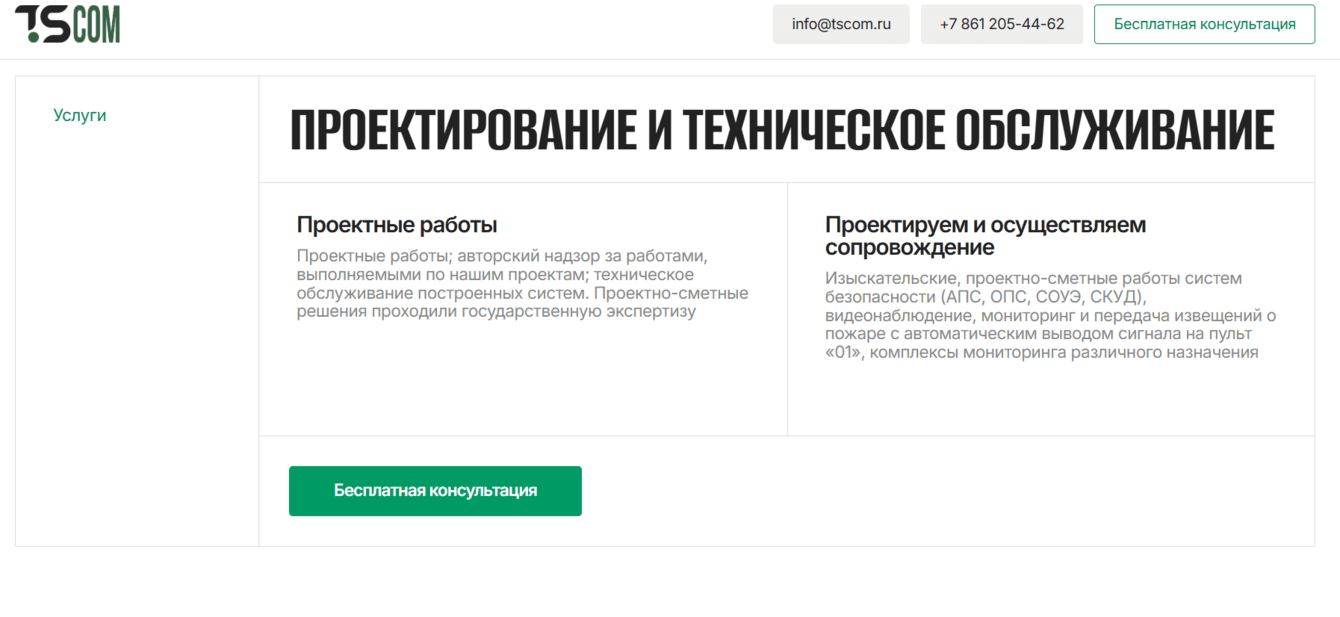Viewport: 1340px width, 617px height.
Task: Open the info@tscom.ru email link
Action: click(841, 24)
